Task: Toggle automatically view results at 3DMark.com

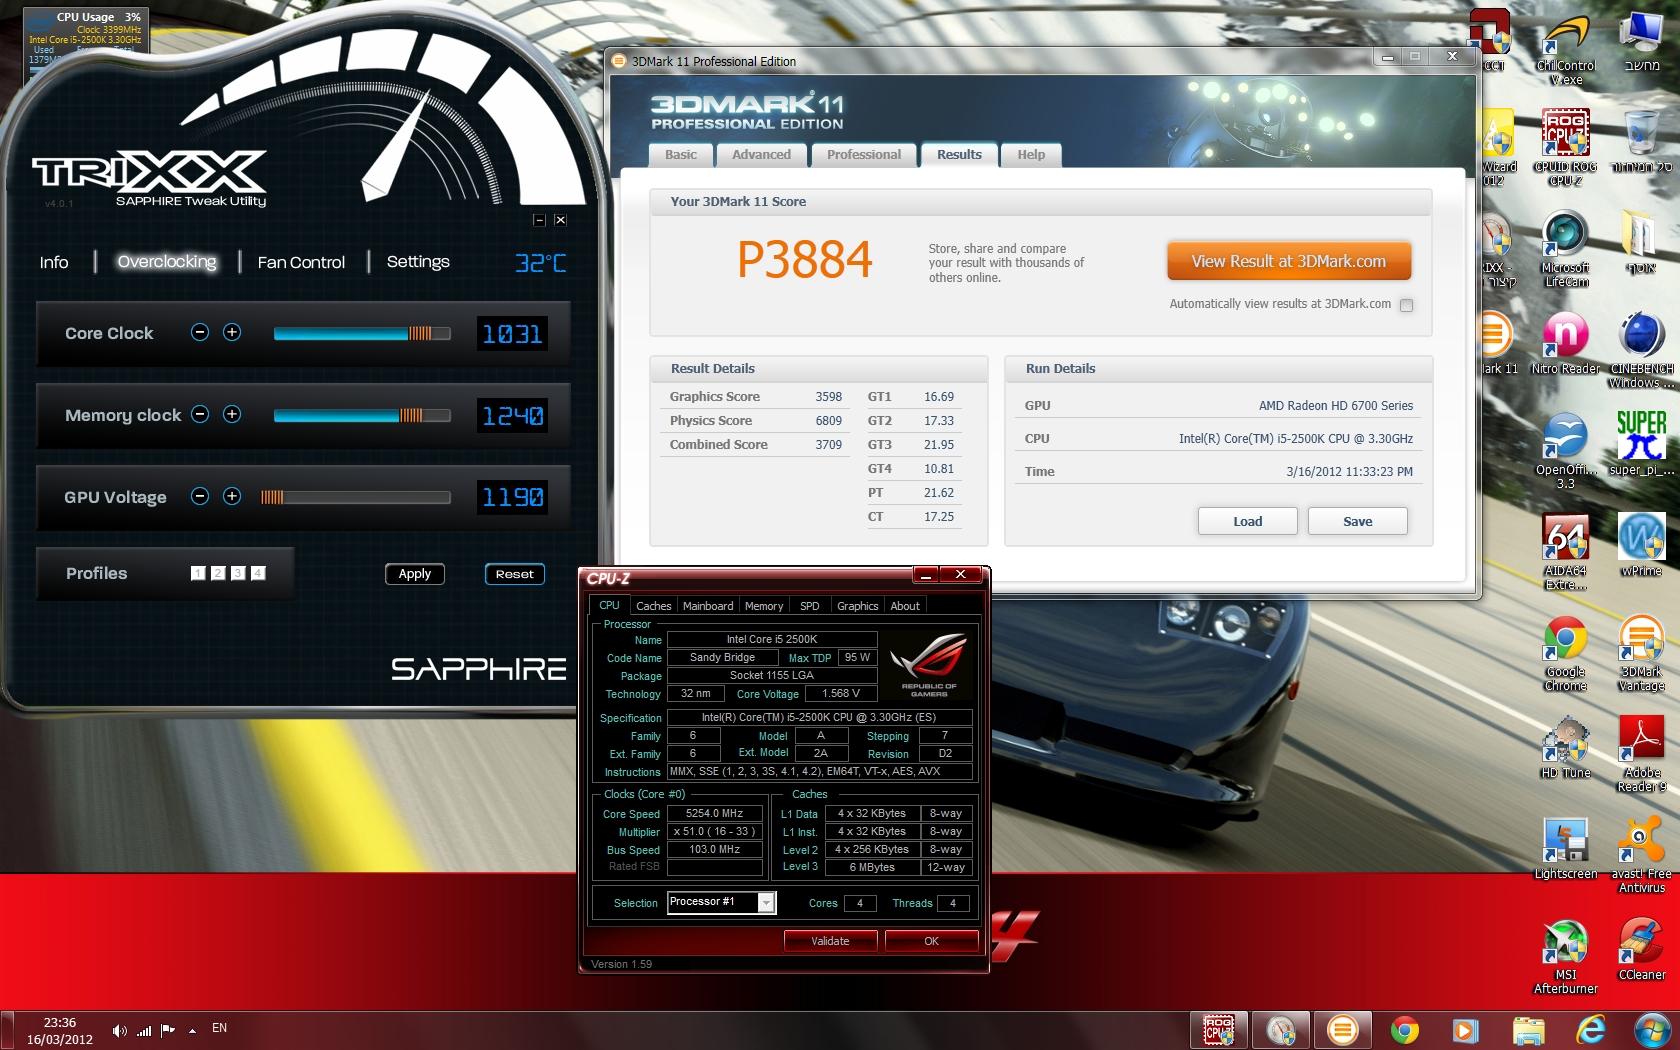Action: point(1407,305)
